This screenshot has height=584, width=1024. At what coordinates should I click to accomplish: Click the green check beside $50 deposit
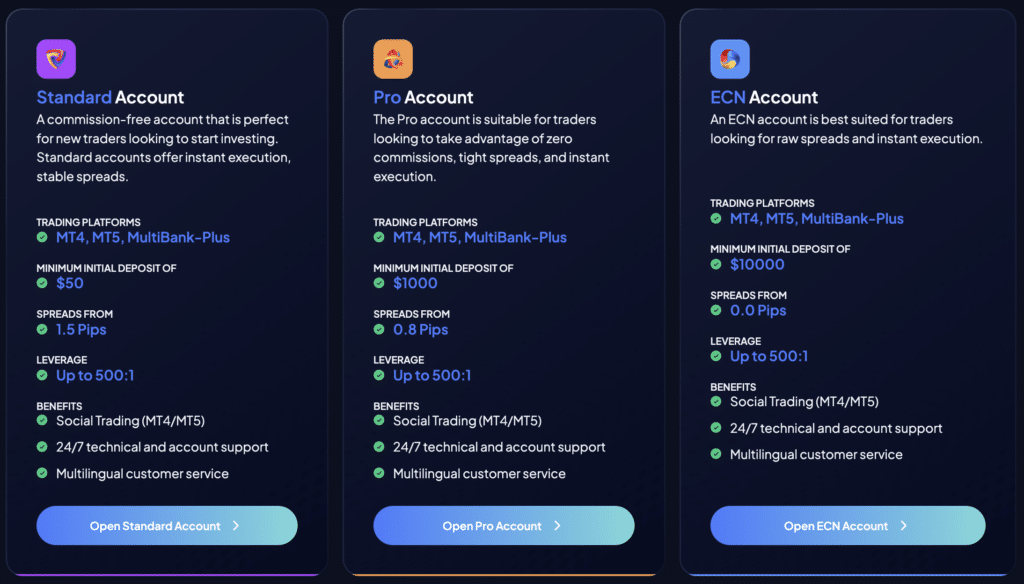coord(42,284)
